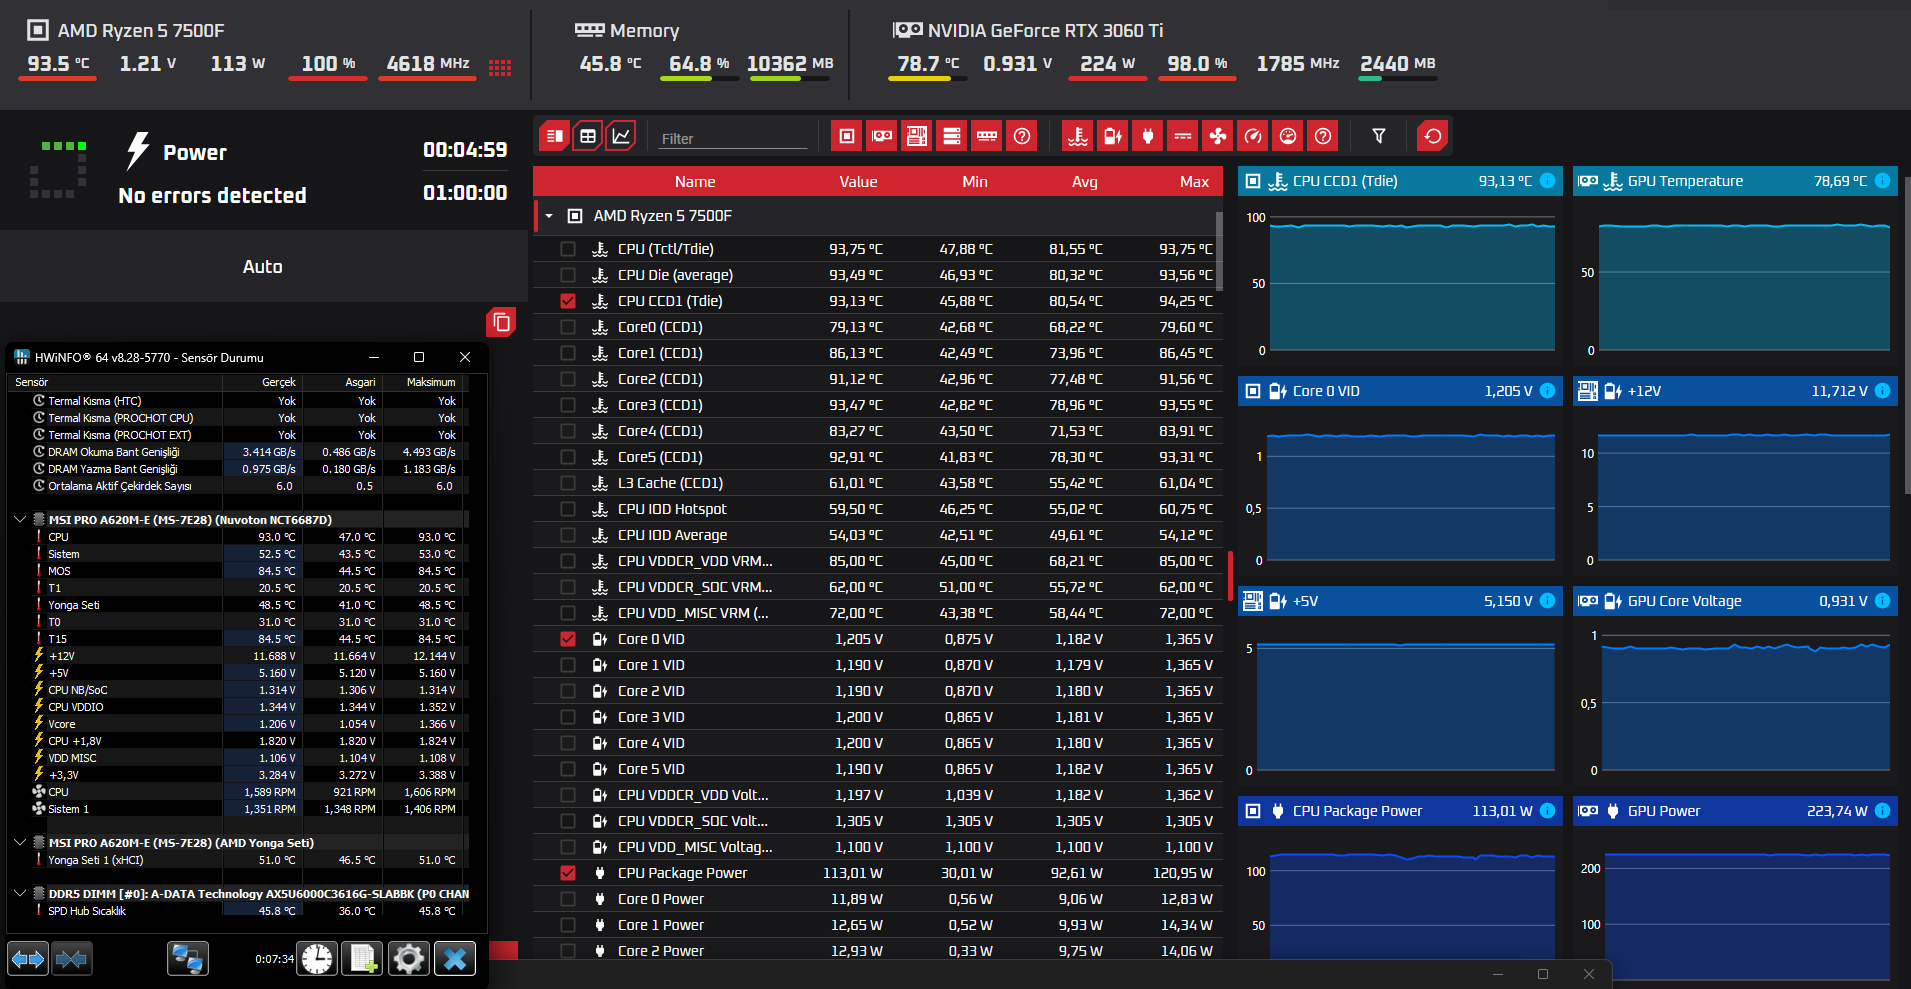This screenshot has height=989, width=1911.
Task: Select the Vcore row in HWiNFO
Action: (237, 724)
